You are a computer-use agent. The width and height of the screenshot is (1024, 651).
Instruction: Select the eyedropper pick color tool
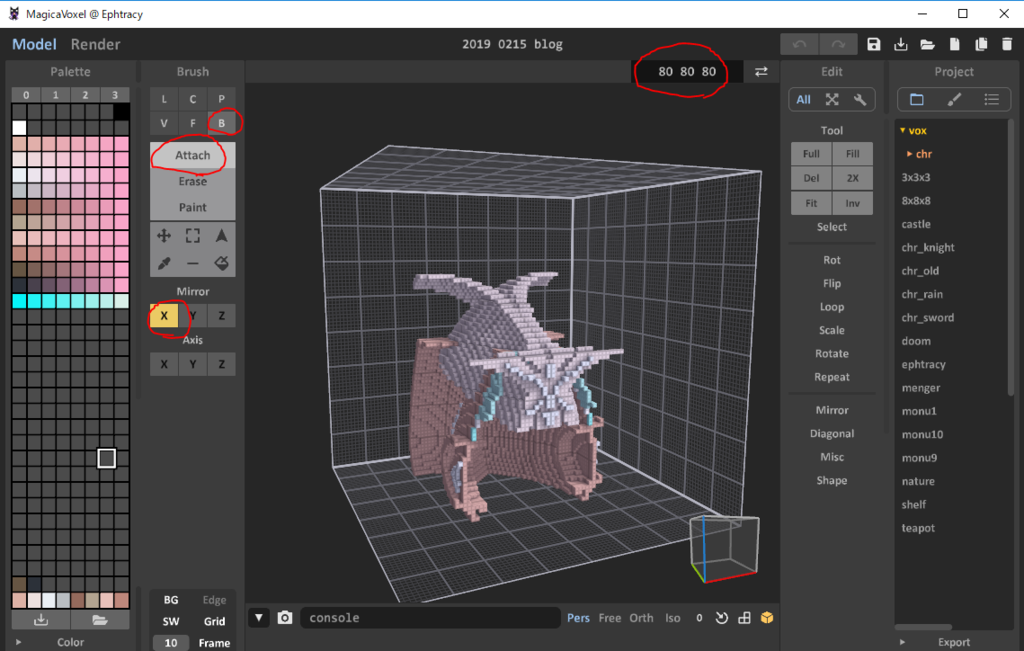(x=164, y=263)
